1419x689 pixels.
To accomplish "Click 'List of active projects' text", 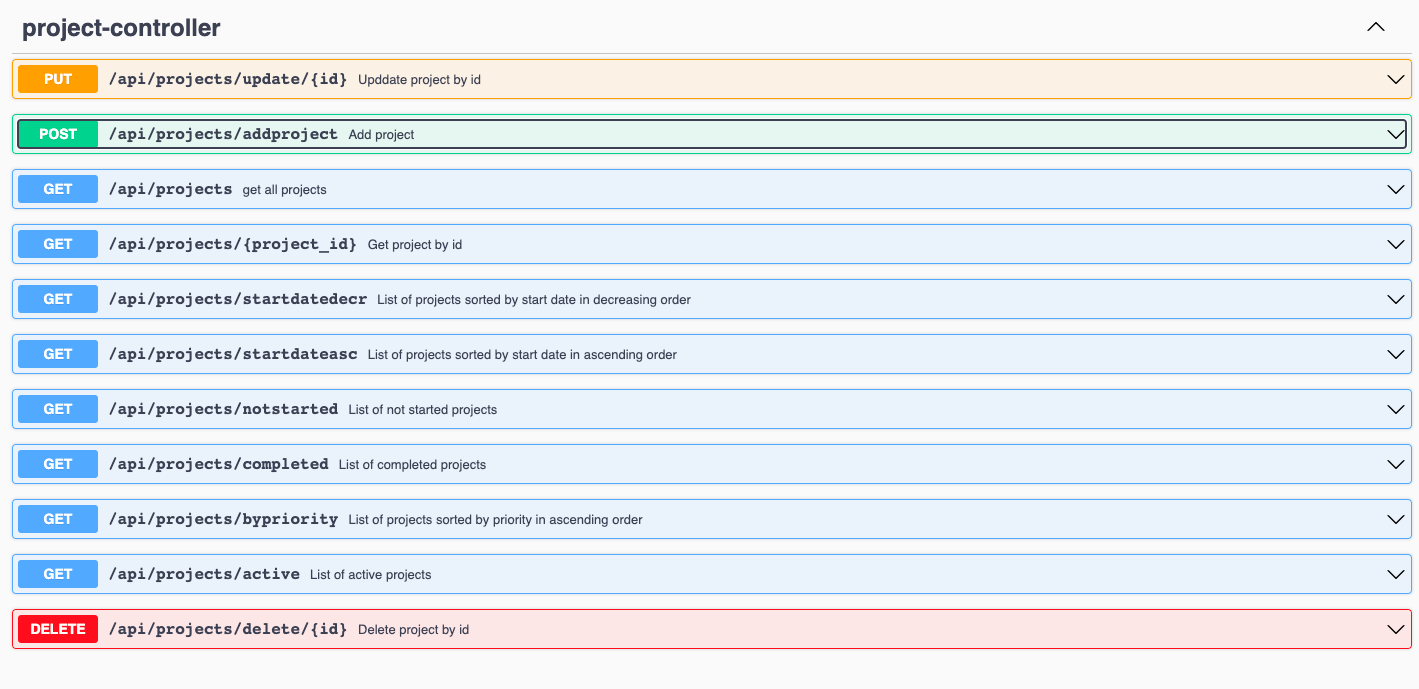I will tap(371, 574).
